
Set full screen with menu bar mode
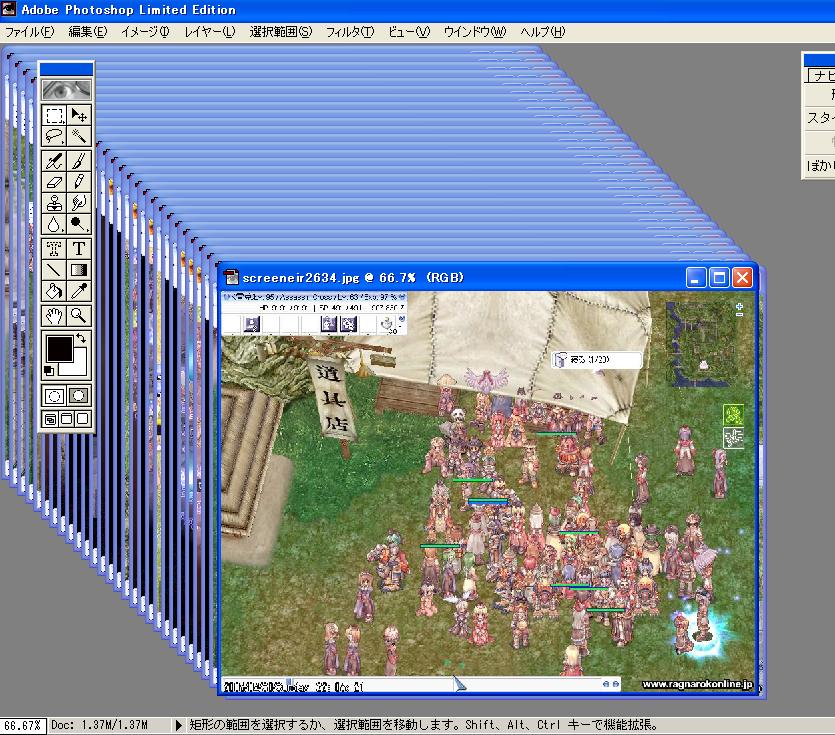pyautogui.click(x=67, y=419)
